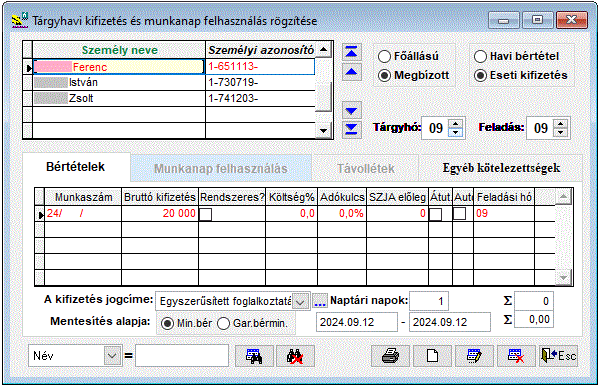Click start date field 2024.09.12

356,322
